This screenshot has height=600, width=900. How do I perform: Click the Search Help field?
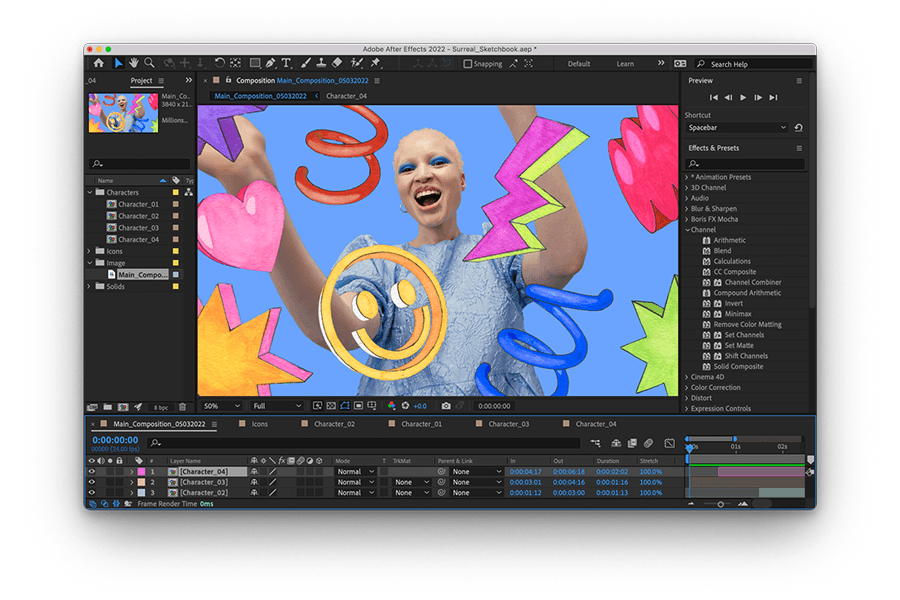click(750, 64)
